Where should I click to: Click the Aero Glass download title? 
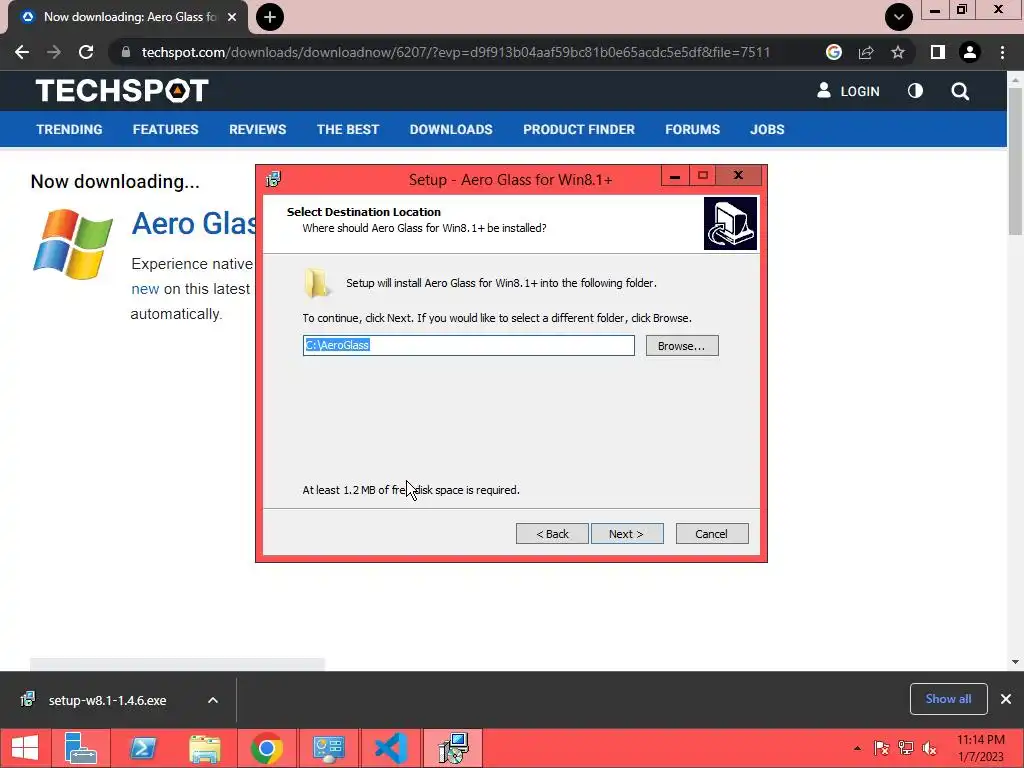tap(194, 223)
